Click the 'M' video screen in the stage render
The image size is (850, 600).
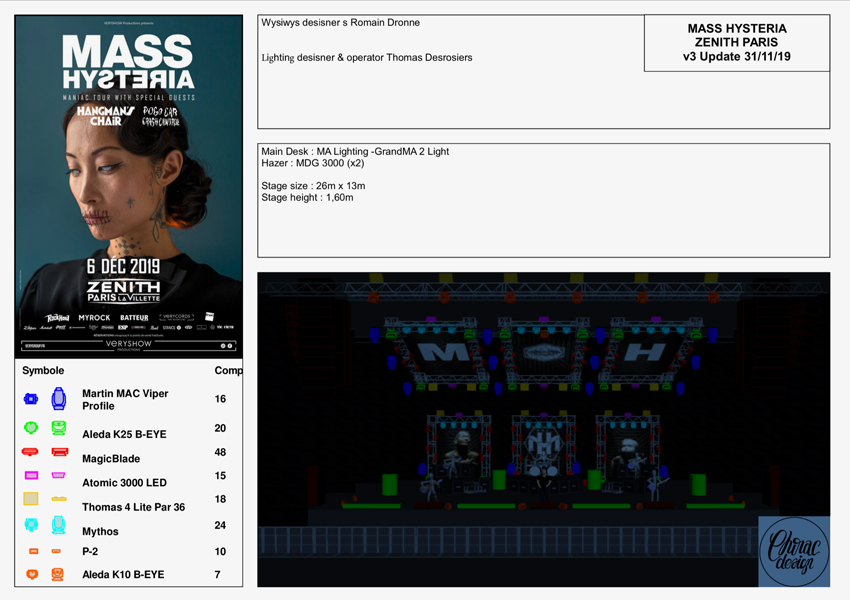[445, 353]
